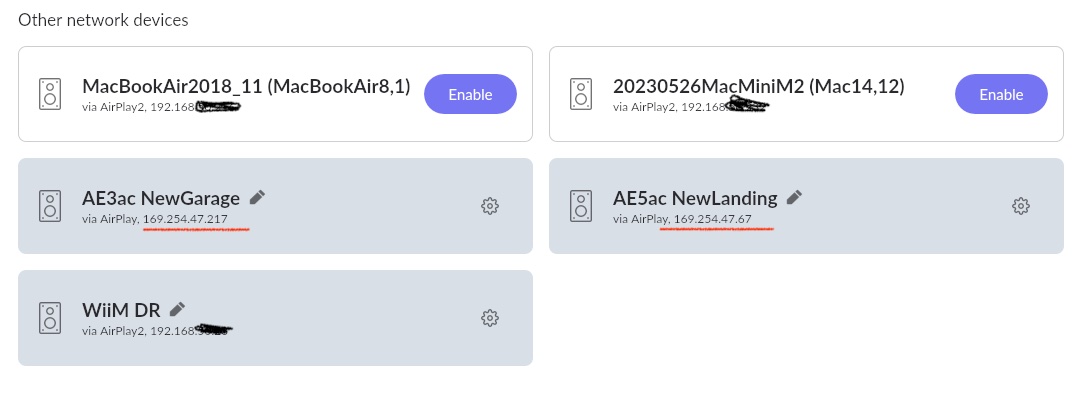Viewport: 1087px width, 402px height.
Task: Enable the 20230526MacMiniM2 device
Action: click(1001, 95)
